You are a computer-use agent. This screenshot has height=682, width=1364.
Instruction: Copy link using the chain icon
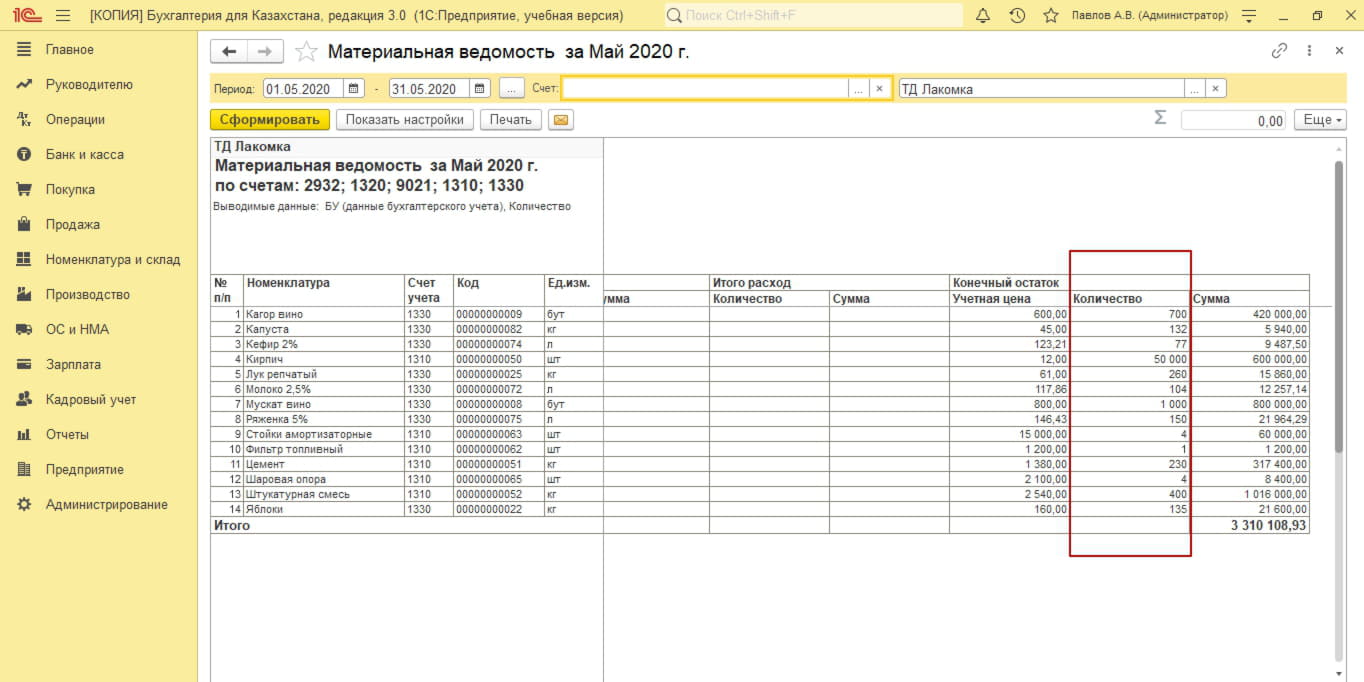[1279, 51]
